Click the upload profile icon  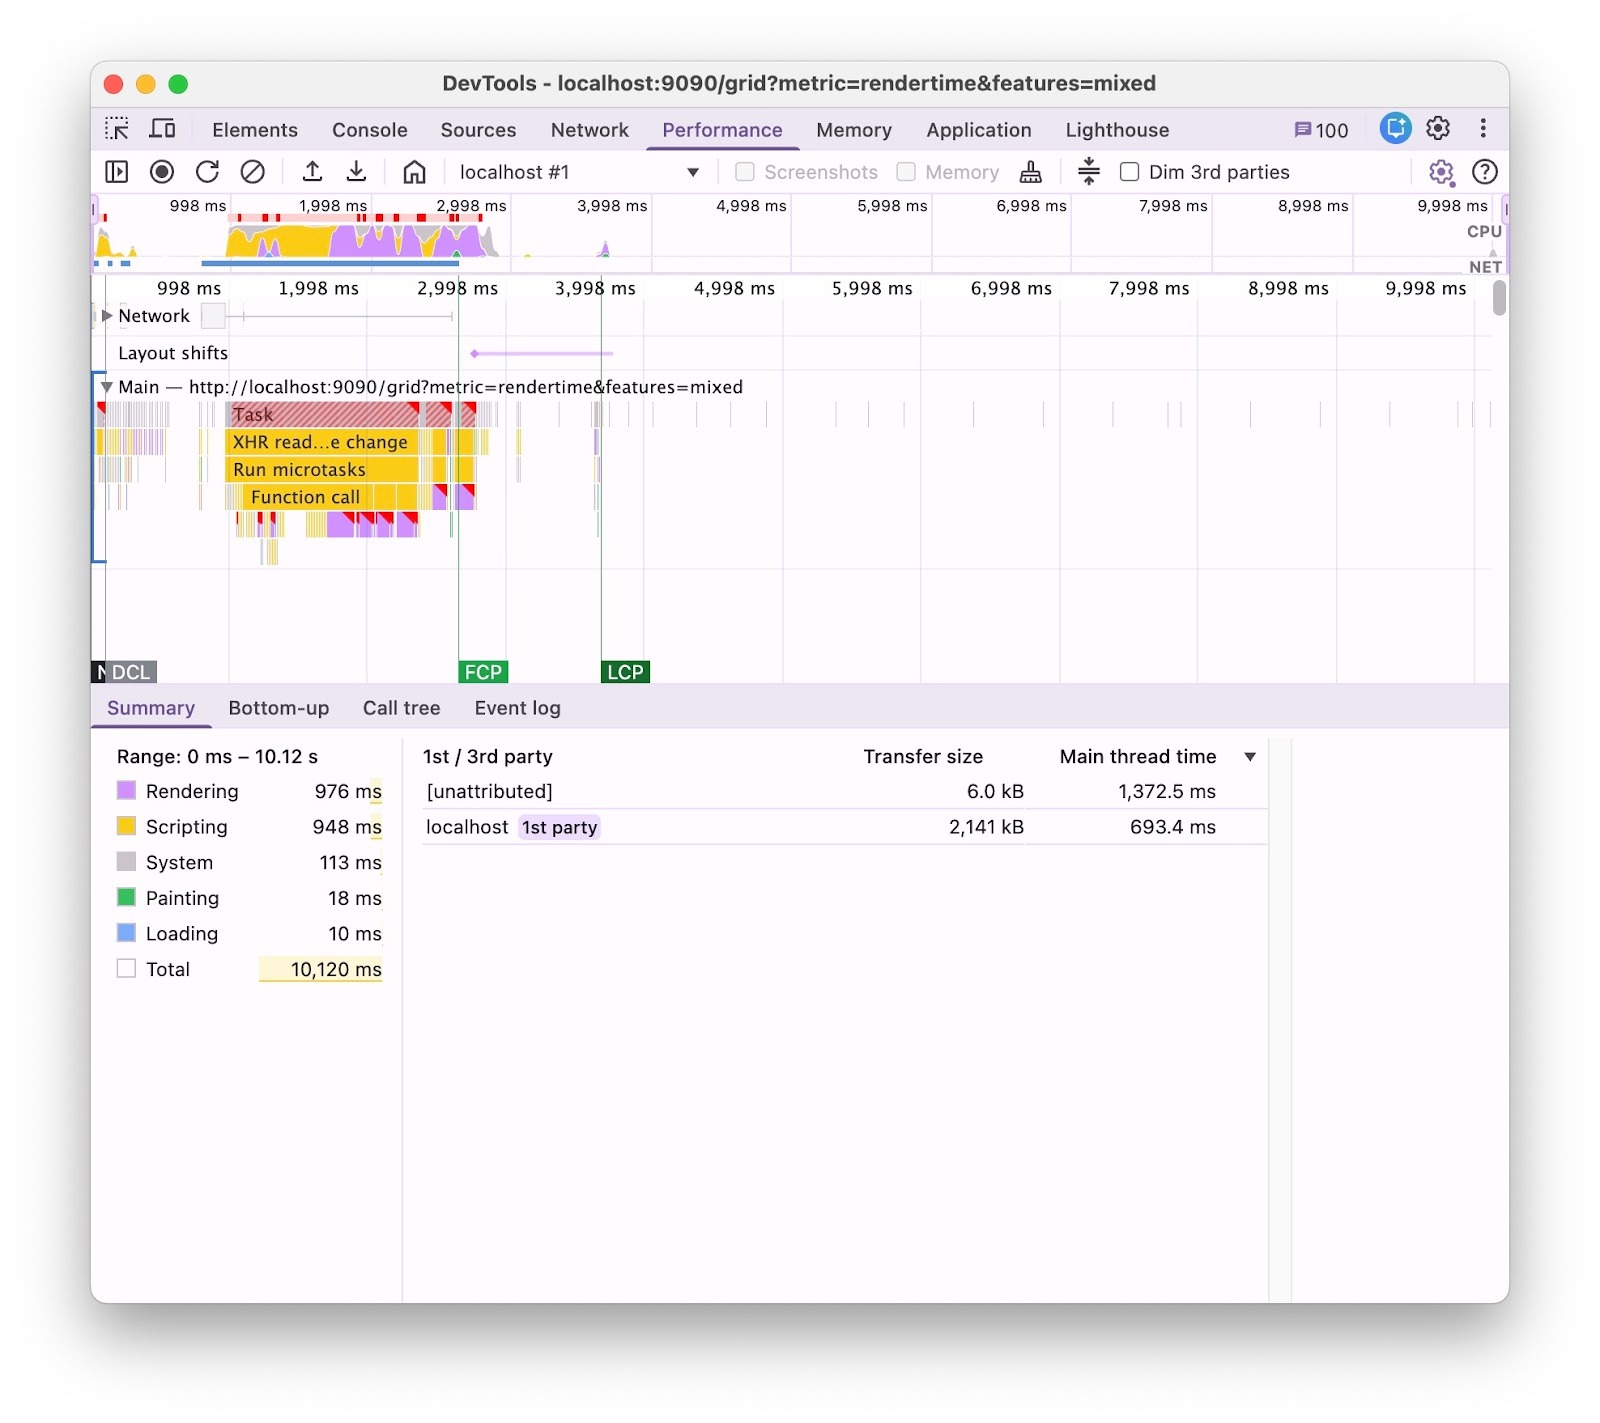pyautogui.click(x=312, y=172)
